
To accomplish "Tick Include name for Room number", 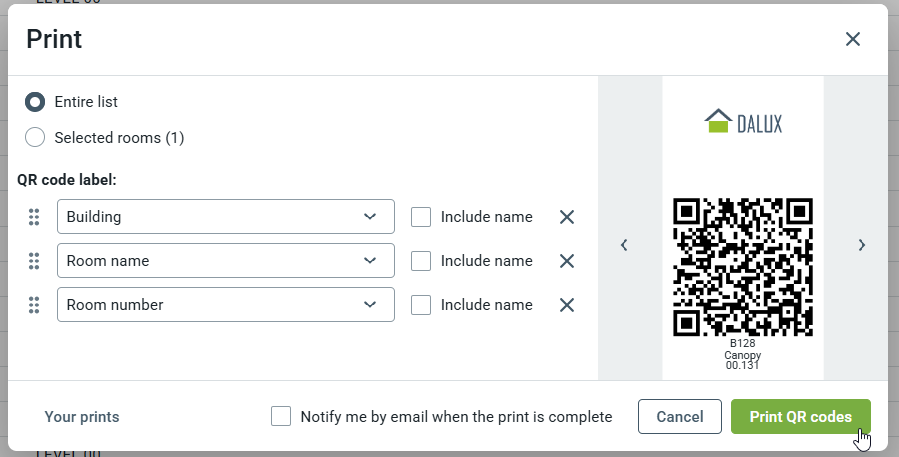I will (421, 305).
